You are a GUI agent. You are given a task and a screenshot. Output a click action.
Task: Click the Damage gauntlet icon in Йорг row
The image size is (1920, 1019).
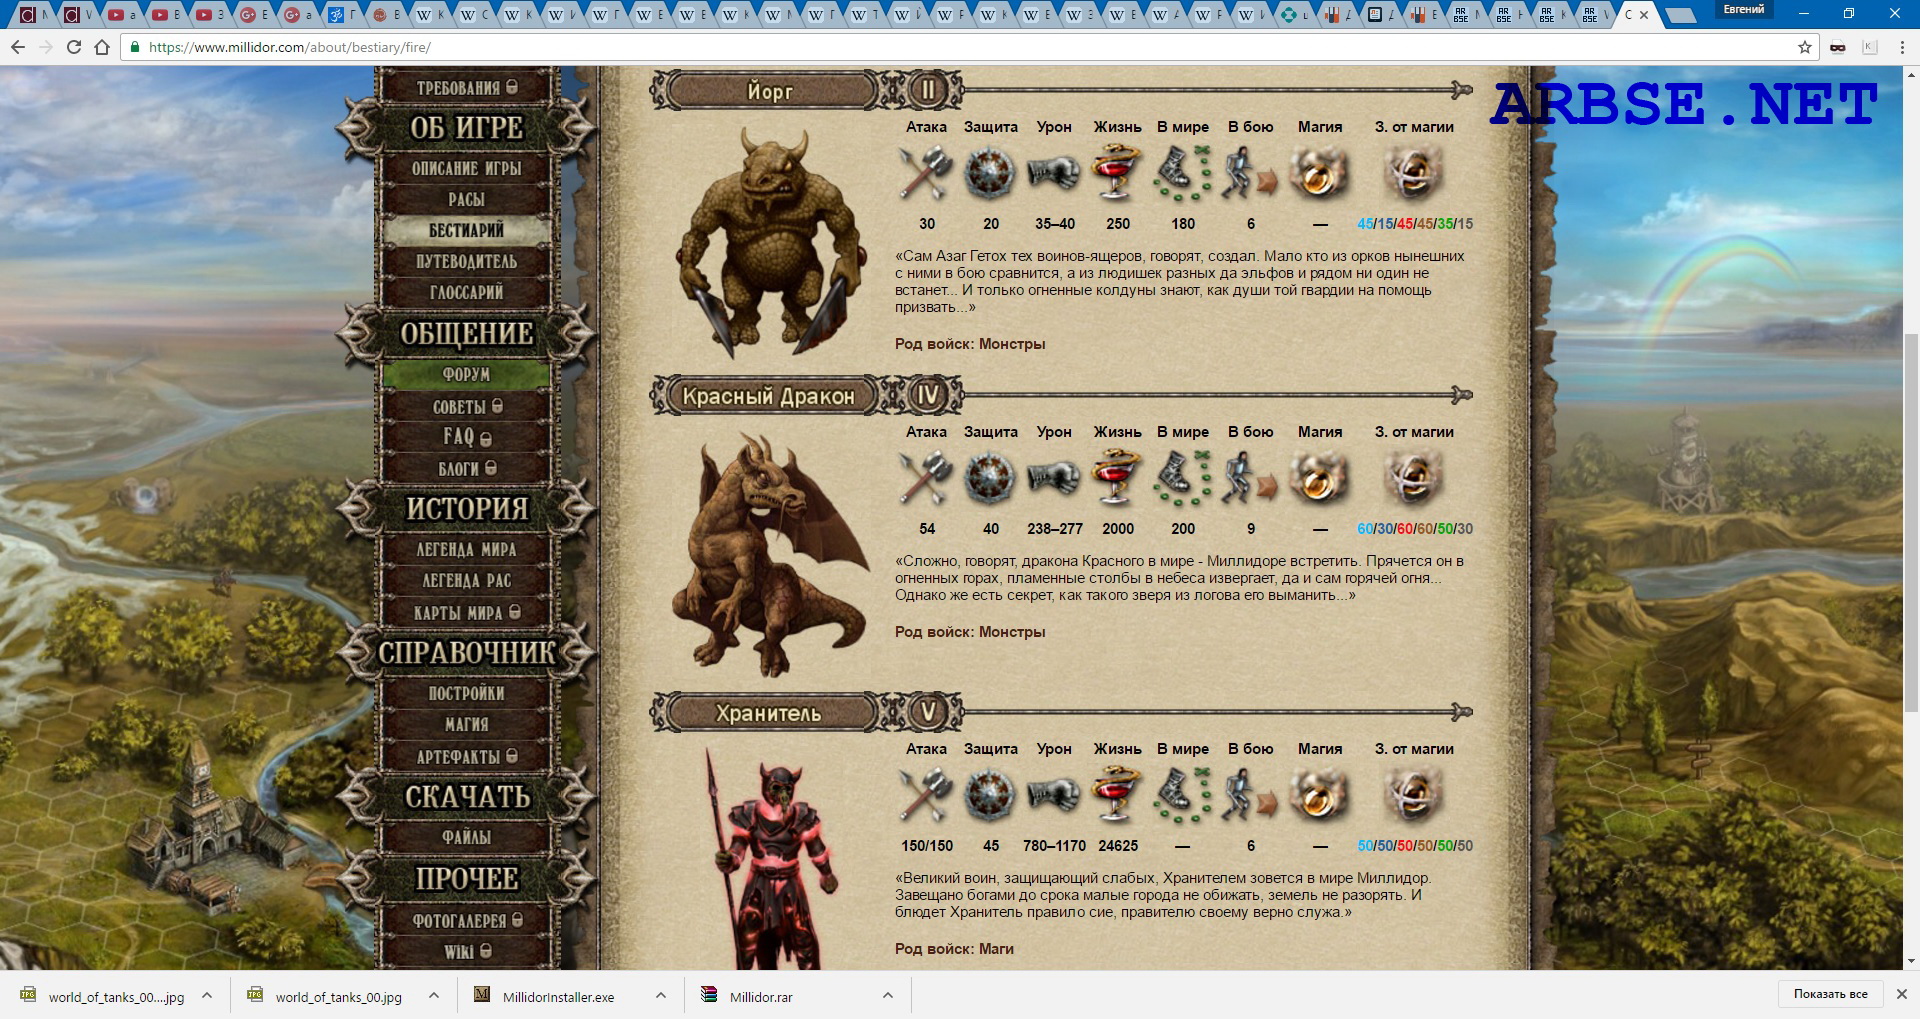click(x=1054, y=173)
